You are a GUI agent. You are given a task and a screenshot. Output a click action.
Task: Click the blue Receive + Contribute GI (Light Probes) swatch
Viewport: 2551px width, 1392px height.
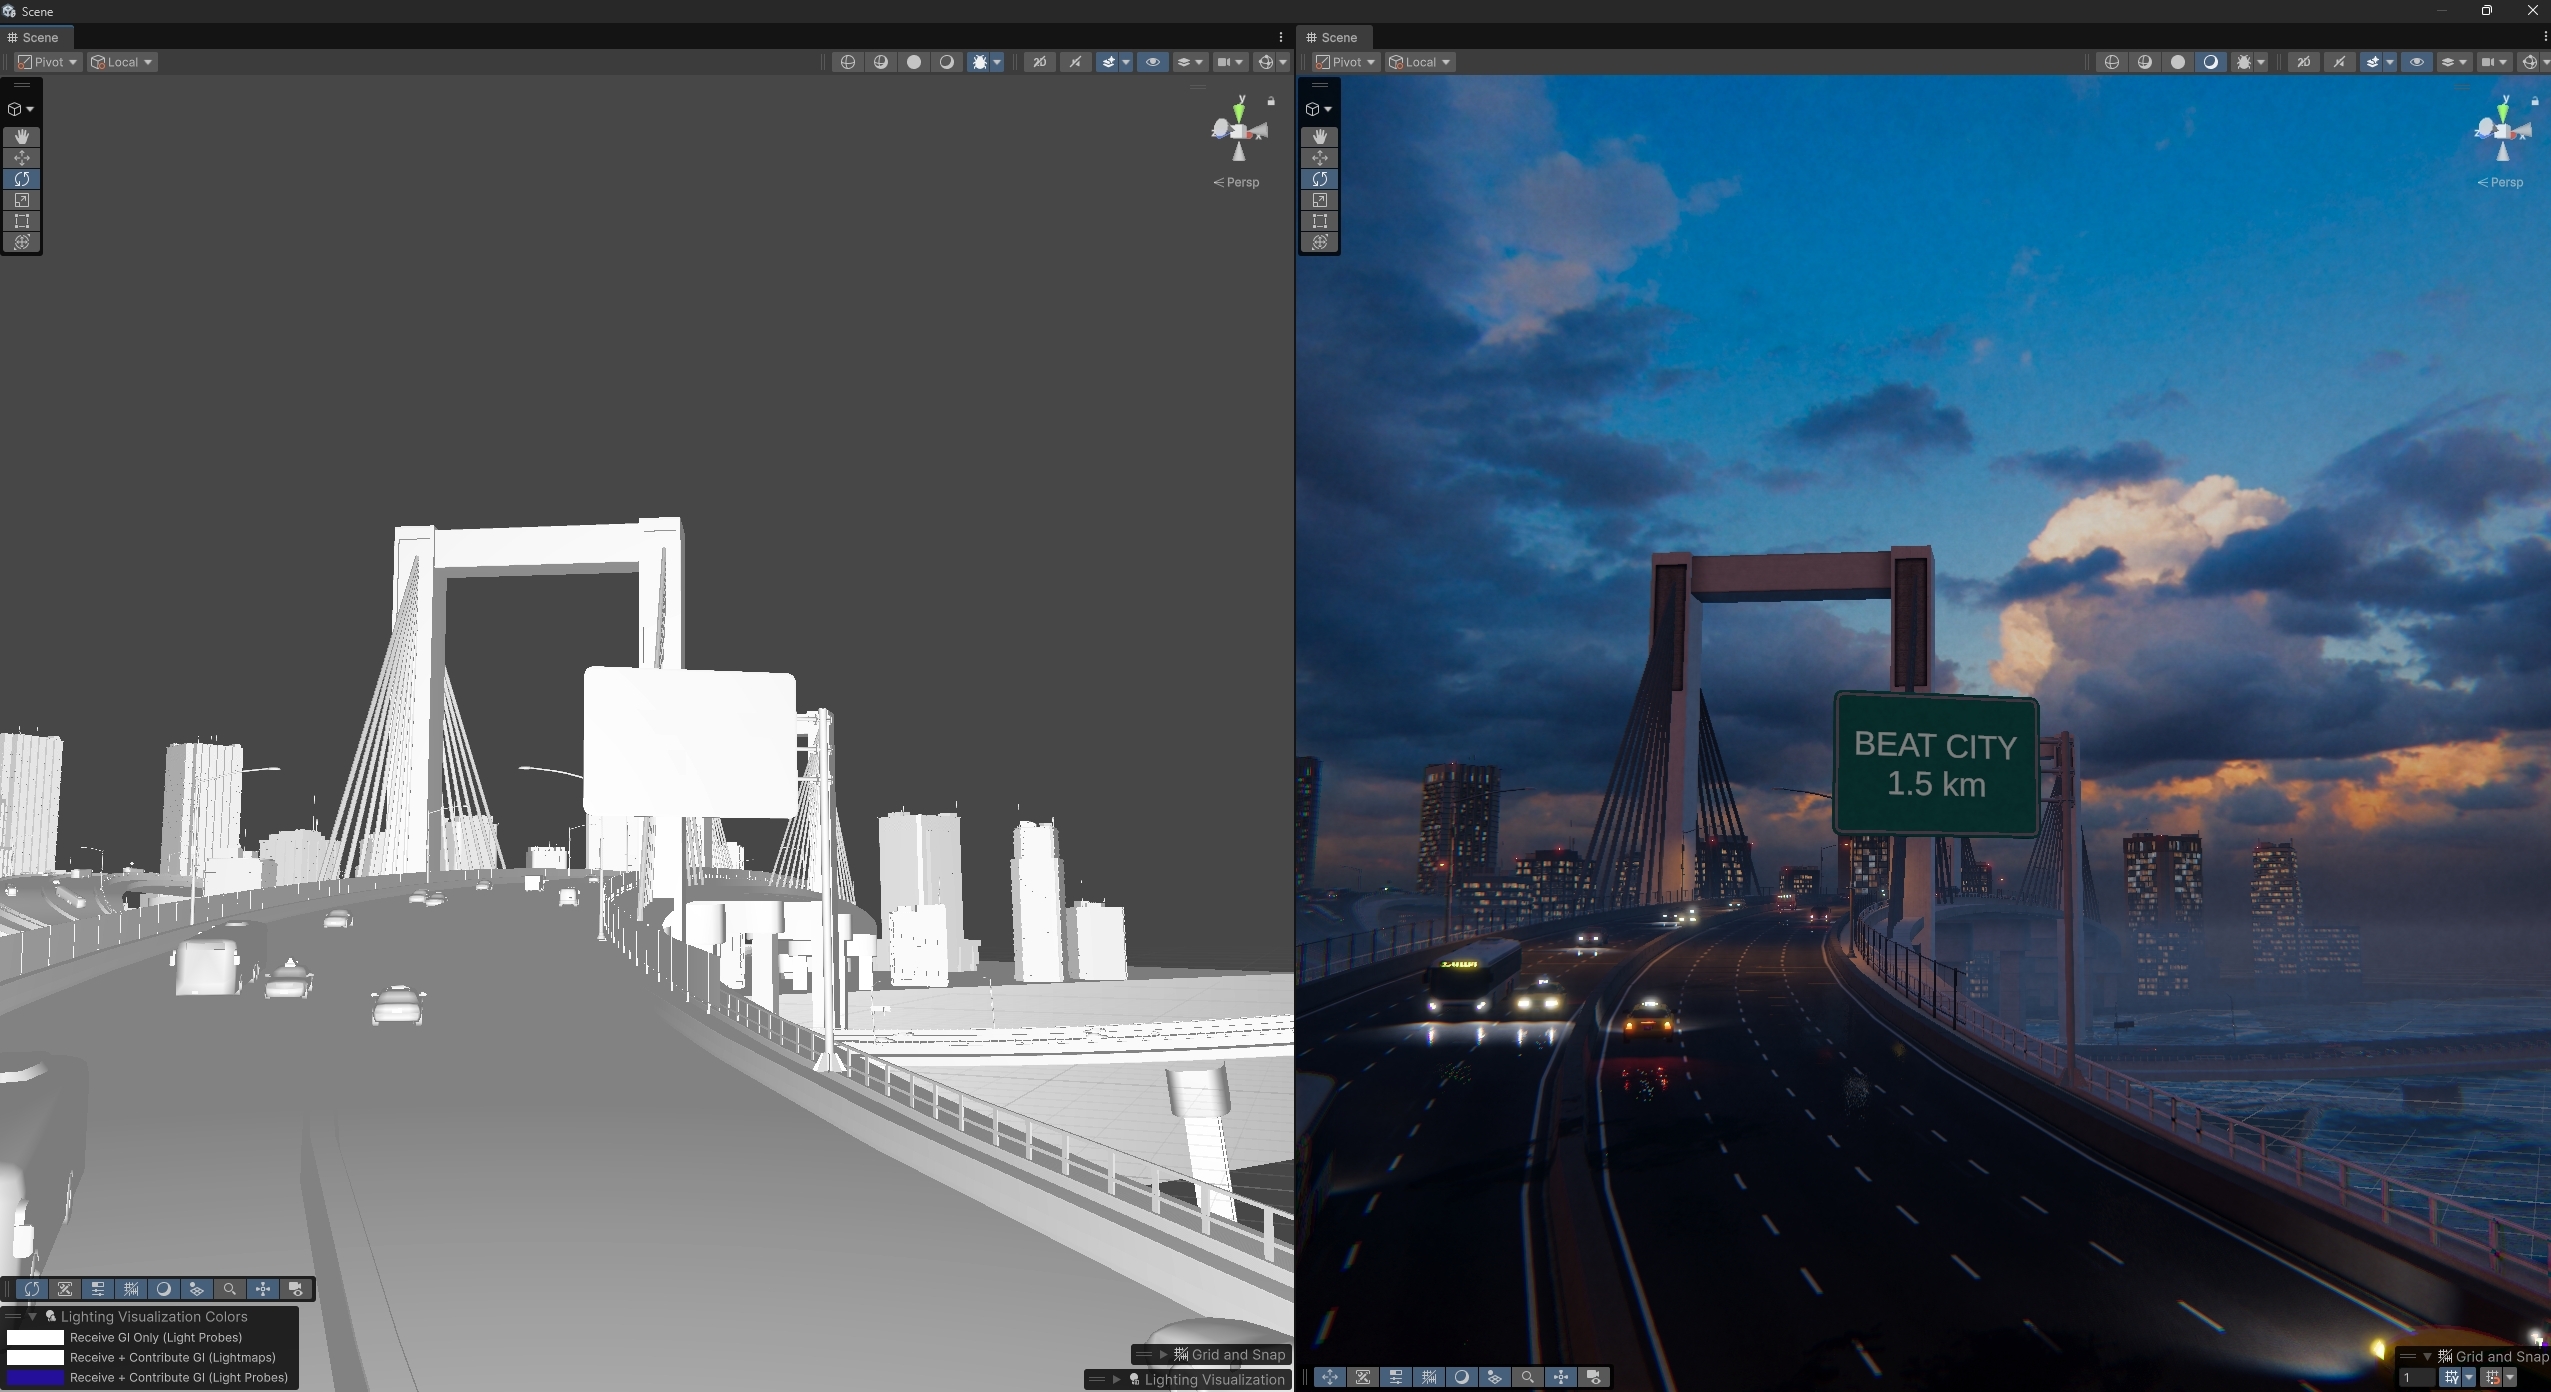pyautogui.click(x=35, y=1377)
